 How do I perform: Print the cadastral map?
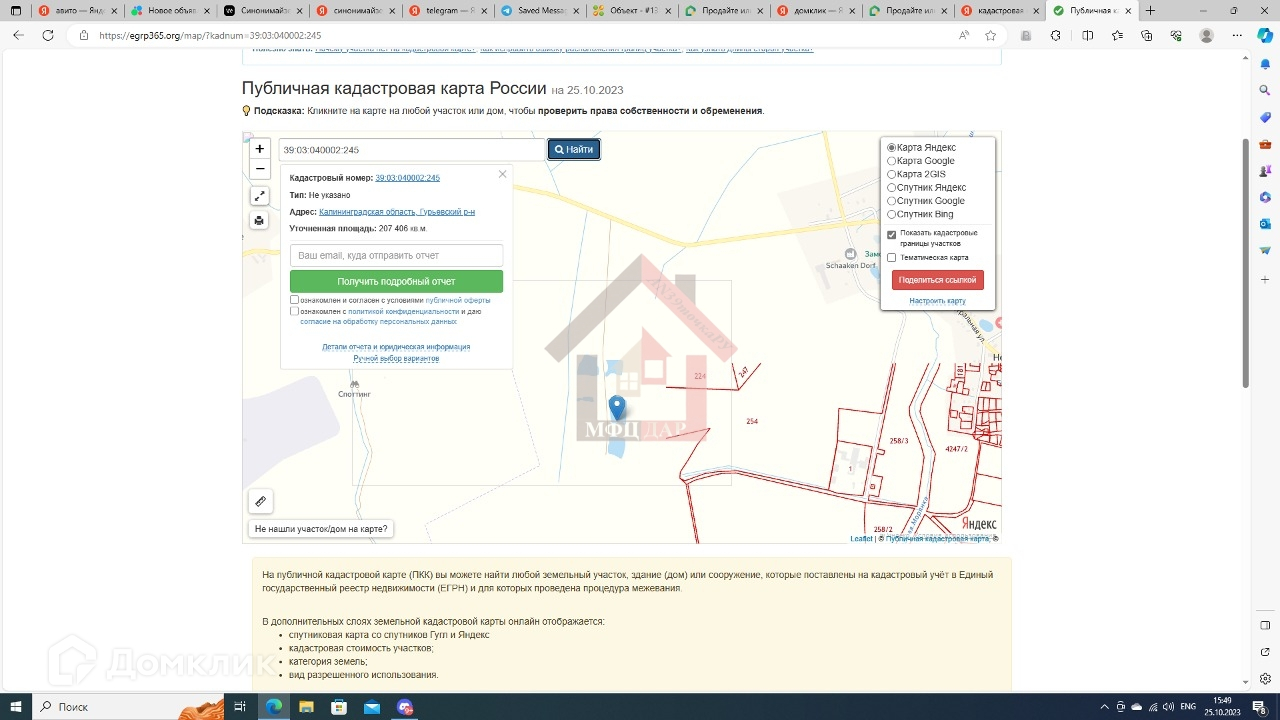pos(260,221)
